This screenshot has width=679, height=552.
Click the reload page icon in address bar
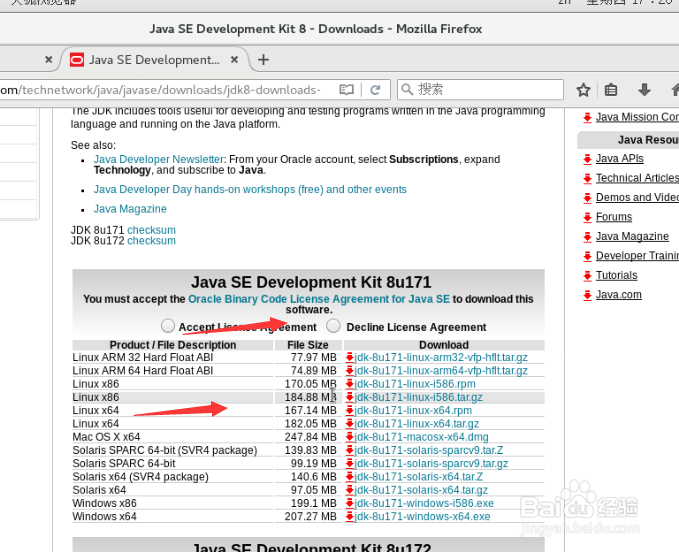[375, 90]
